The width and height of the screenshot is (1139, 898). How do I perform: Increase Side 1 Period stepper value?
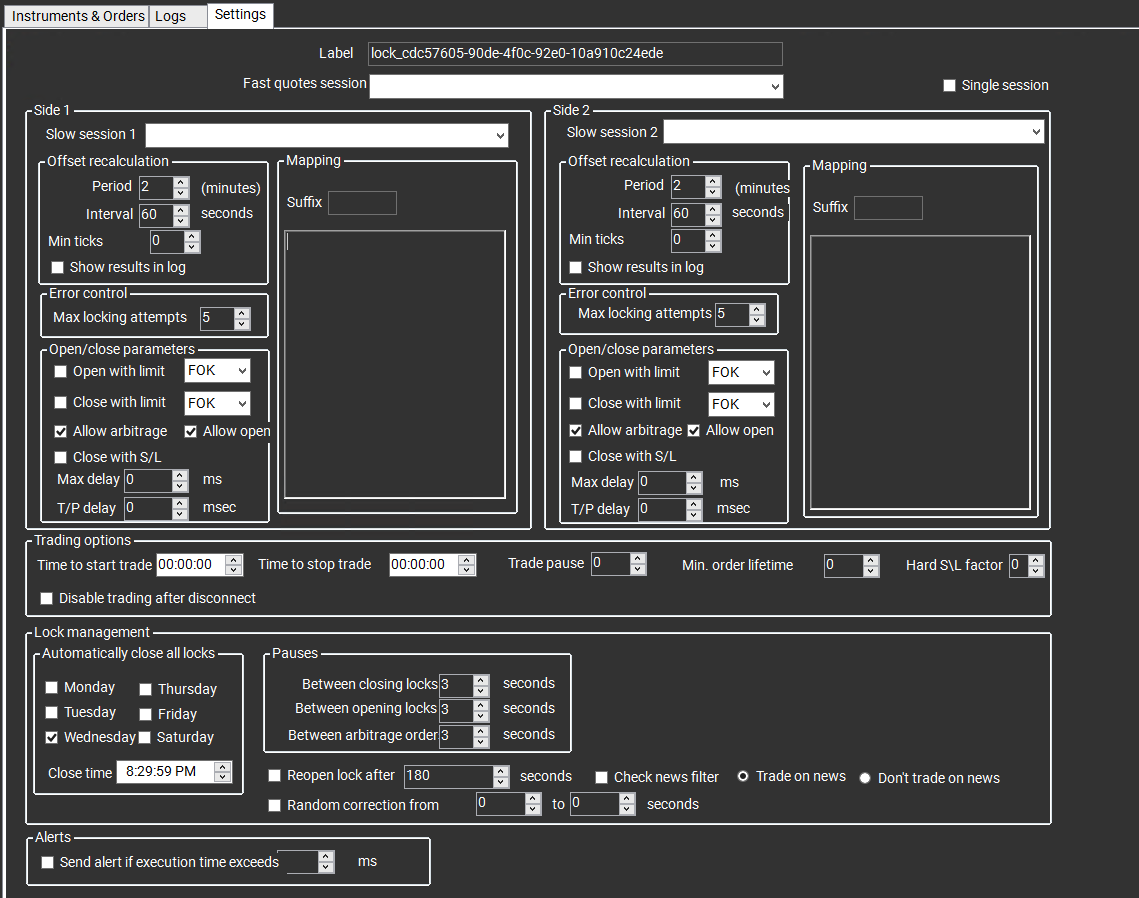(181, 182)
